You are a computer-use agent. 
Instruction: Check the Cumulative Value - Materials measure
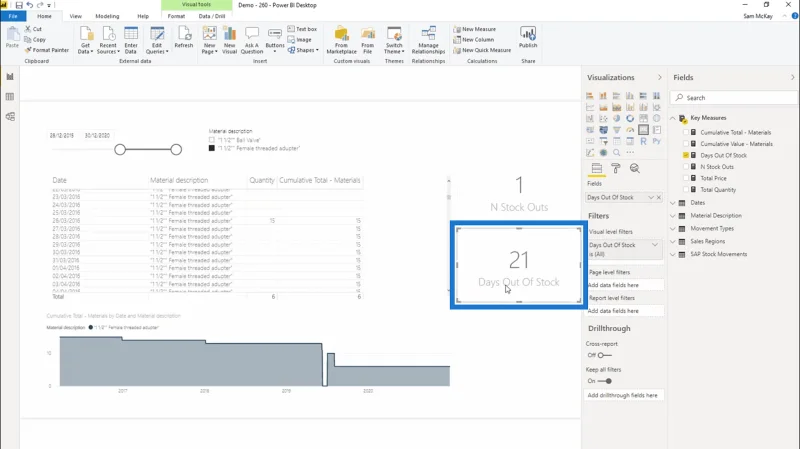point(686,144)
